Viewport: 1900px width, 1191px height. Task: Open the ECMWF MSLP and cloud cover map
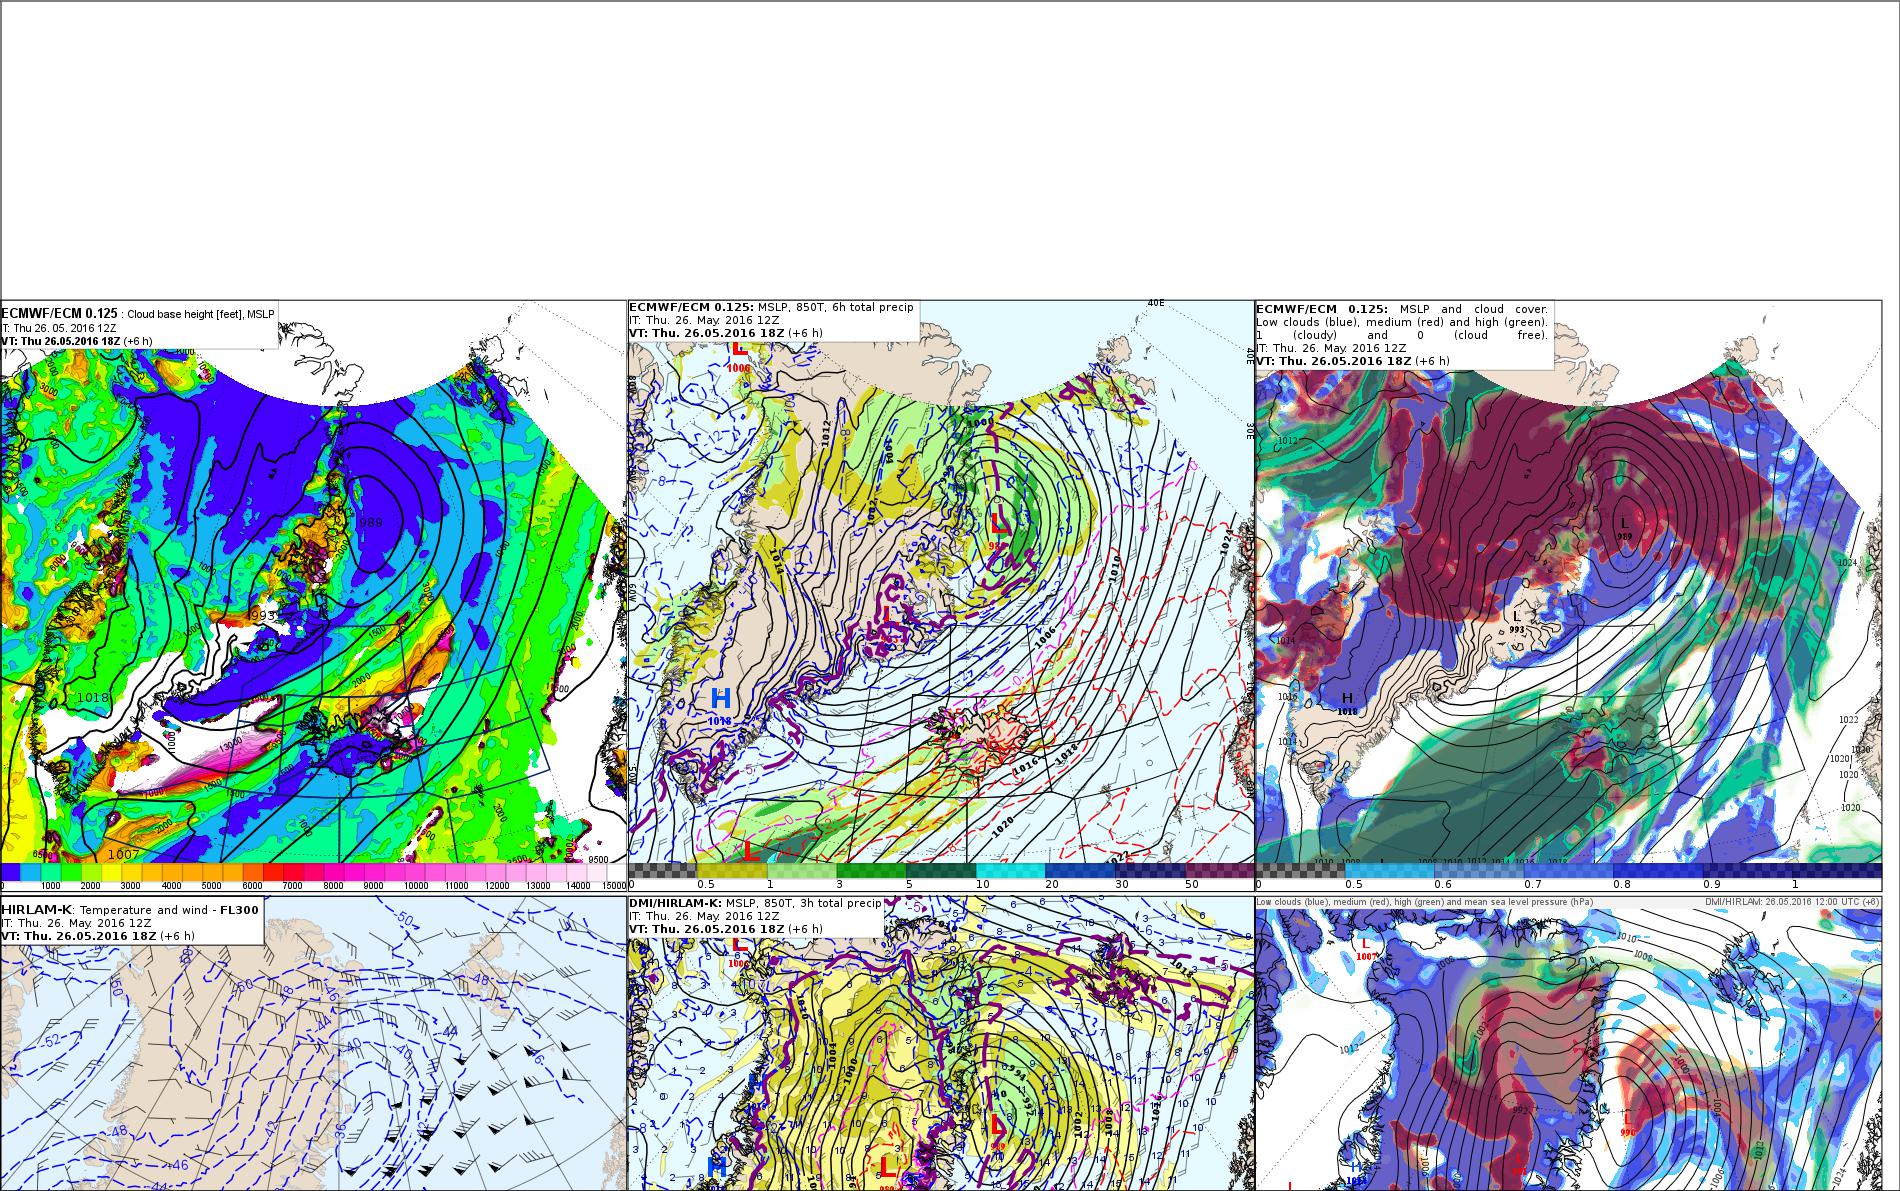coord(1568,595)
